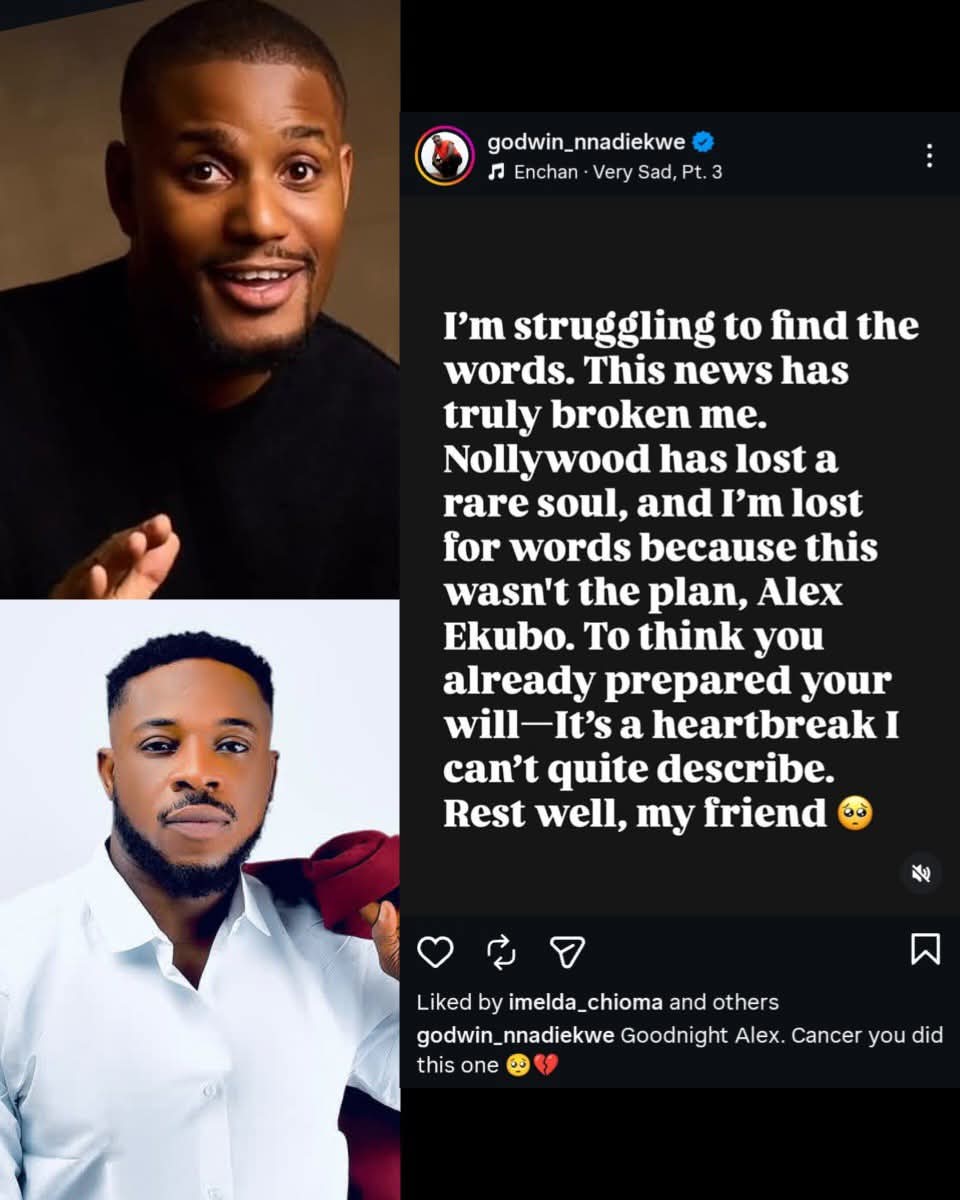Tap the tribute text 'Rest well, my friend'
960x1200 pixels.
[x=635, y=813]
